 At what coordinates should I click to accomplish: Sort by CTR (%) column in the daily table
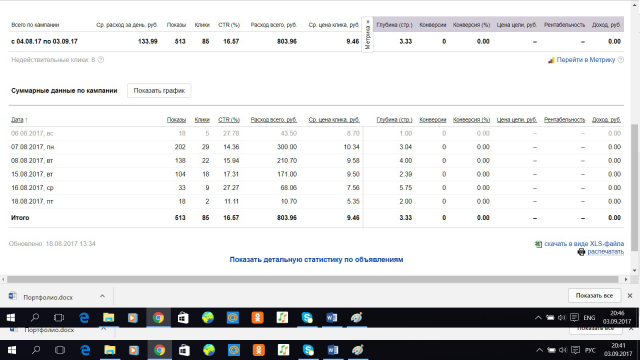coord(229,120)
